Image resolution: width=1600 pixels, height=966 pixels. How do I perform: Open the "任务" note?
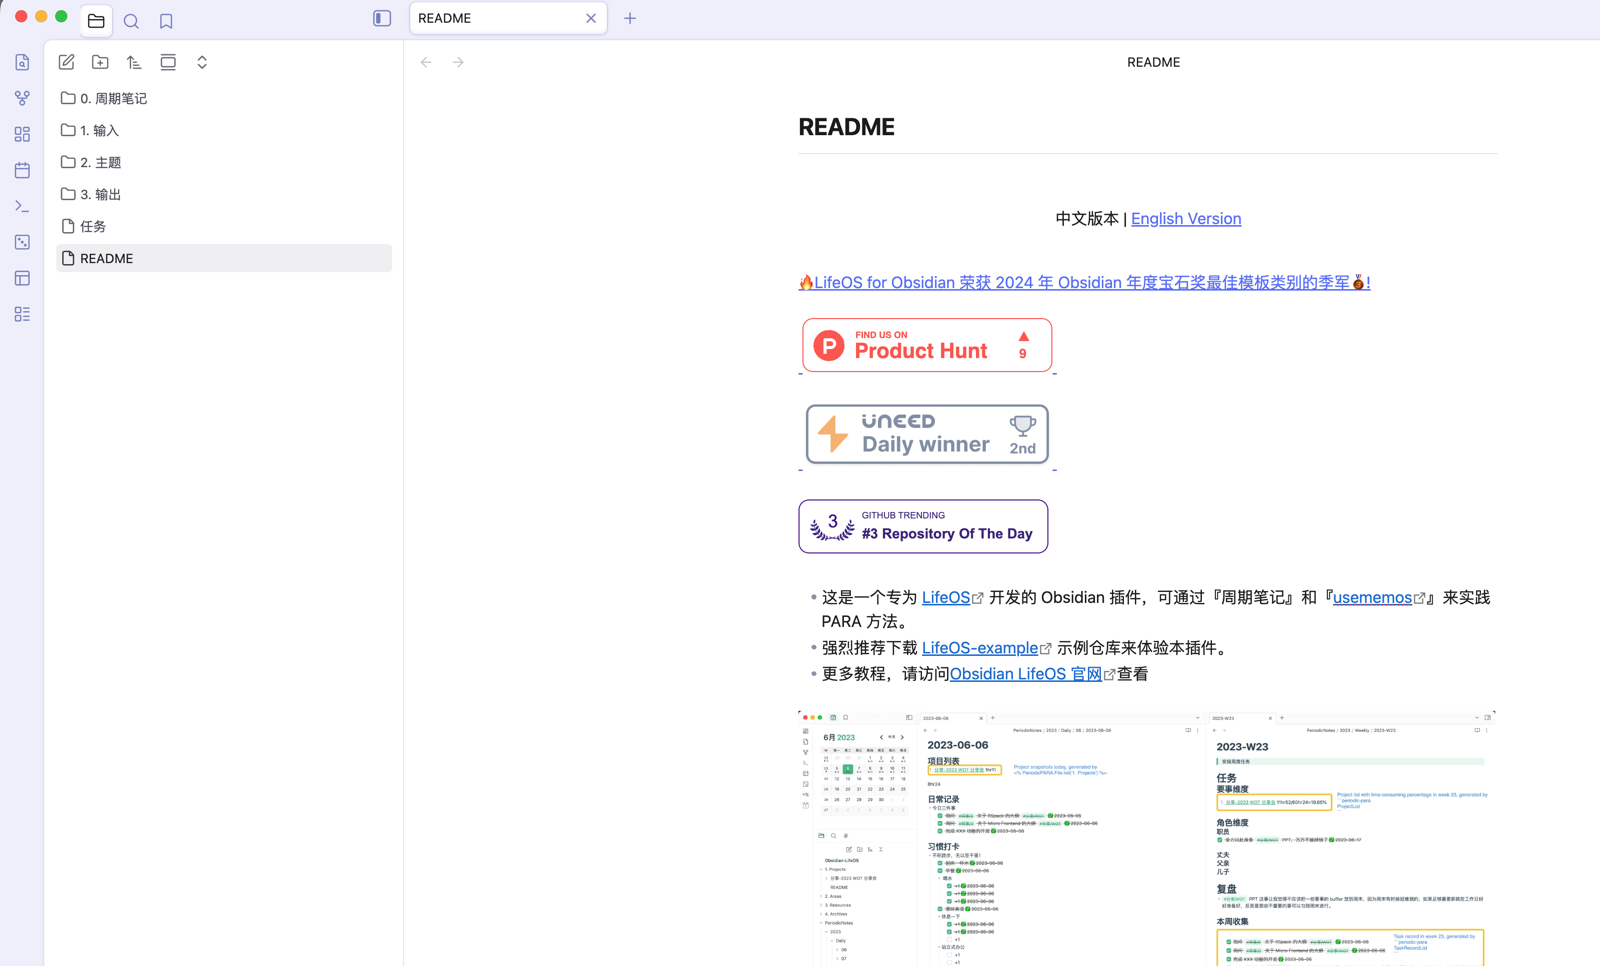(224, 226)
